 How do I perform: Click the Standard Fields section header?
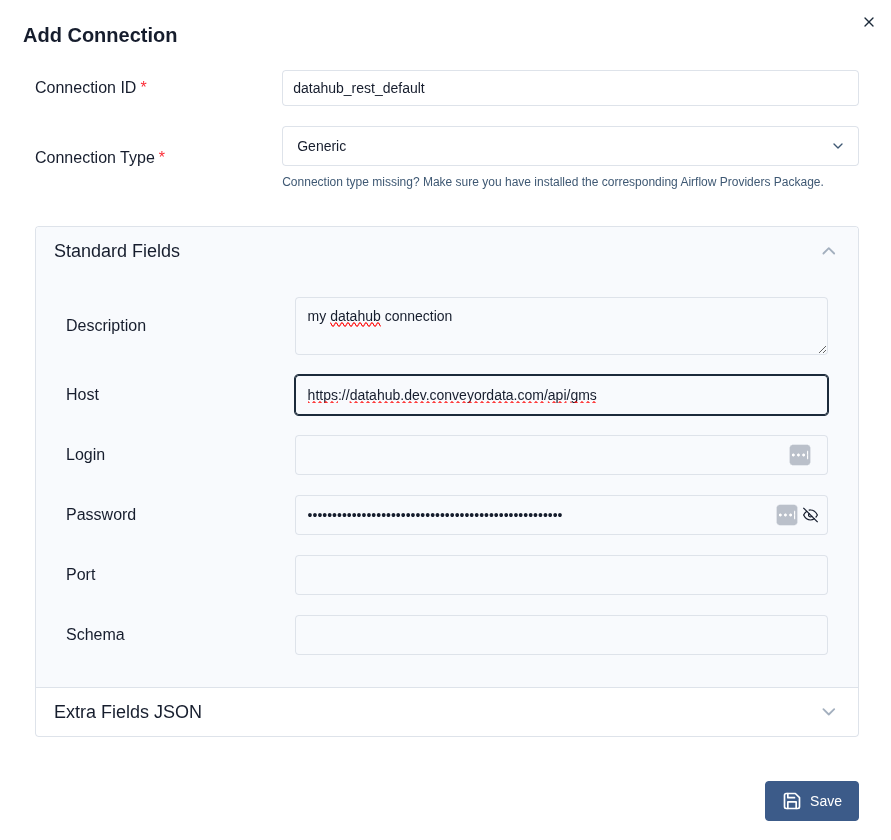(x=117, y=251)
